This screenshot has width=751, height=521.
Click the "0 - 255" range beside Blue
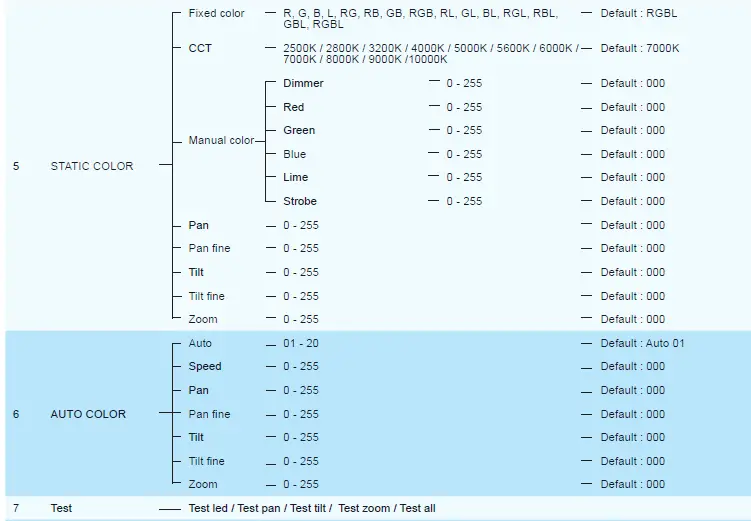(x=464, y=154)
